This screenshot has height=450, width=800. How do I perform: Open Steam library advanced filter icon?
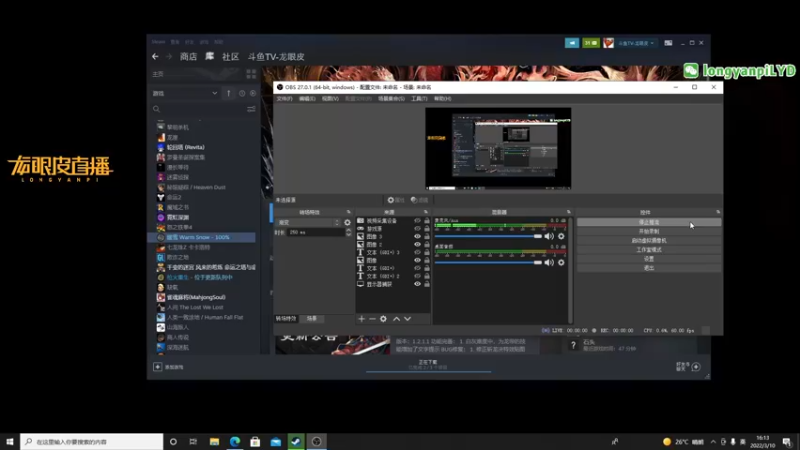251,109
